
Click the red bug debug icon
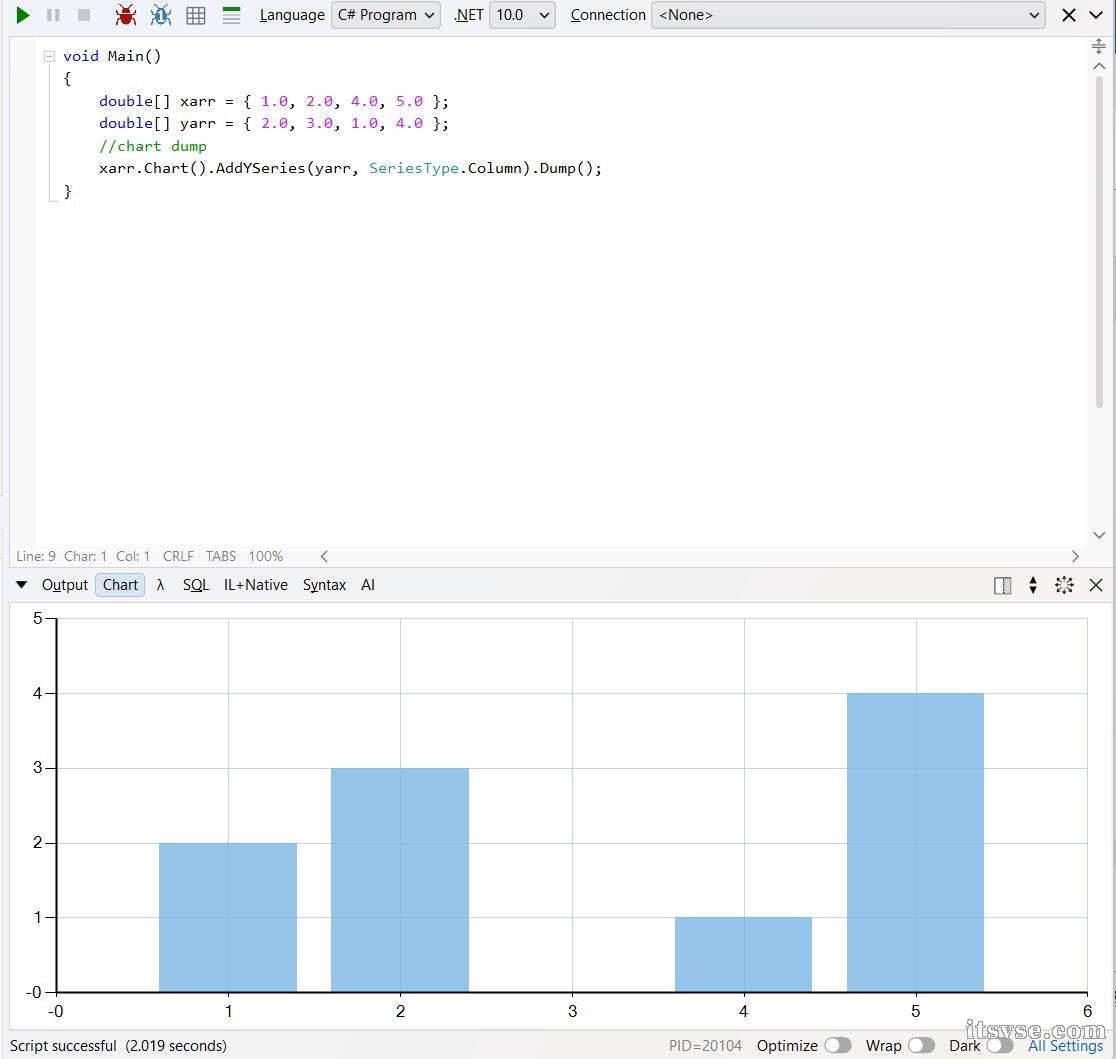pos(125,15)
